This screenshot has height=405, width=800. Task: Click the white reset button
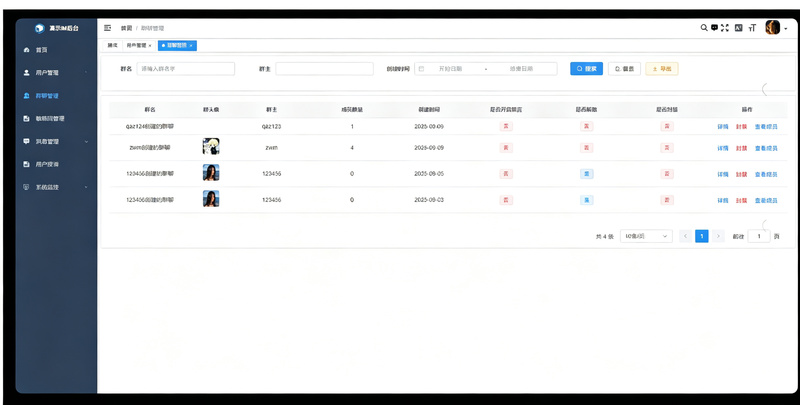(x=624, y=69)
